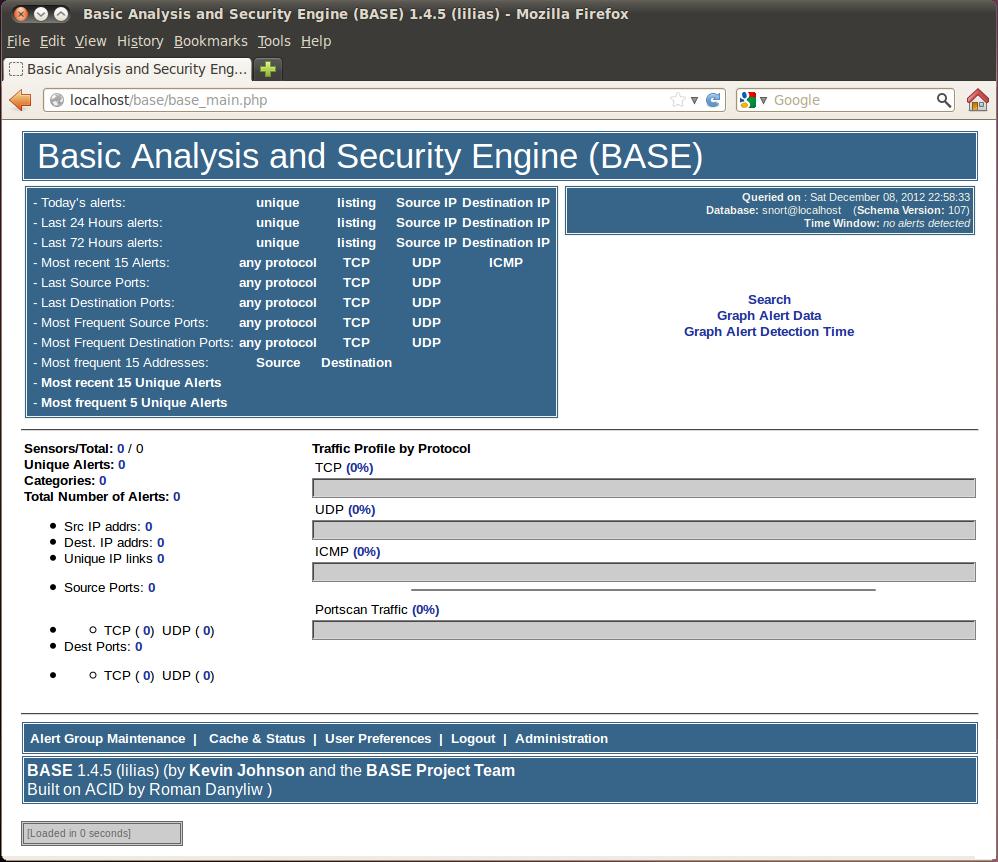Click the Google search engine icon
The height and width of the screenshot is (862, 998).
click(x=748, y=100)
